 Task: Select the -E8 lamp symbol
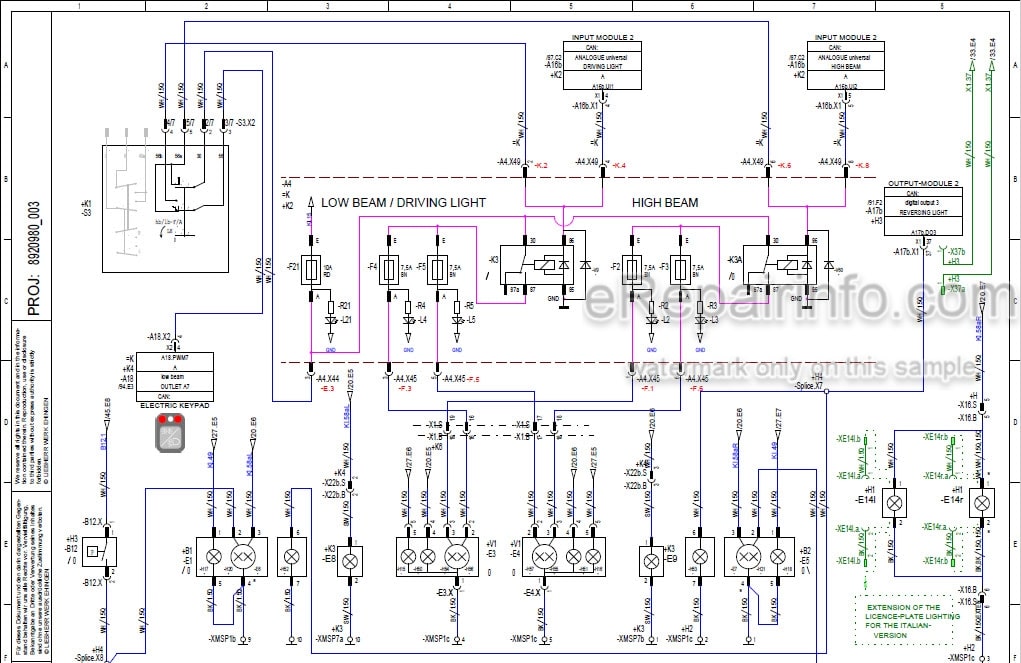click(350, 561)
